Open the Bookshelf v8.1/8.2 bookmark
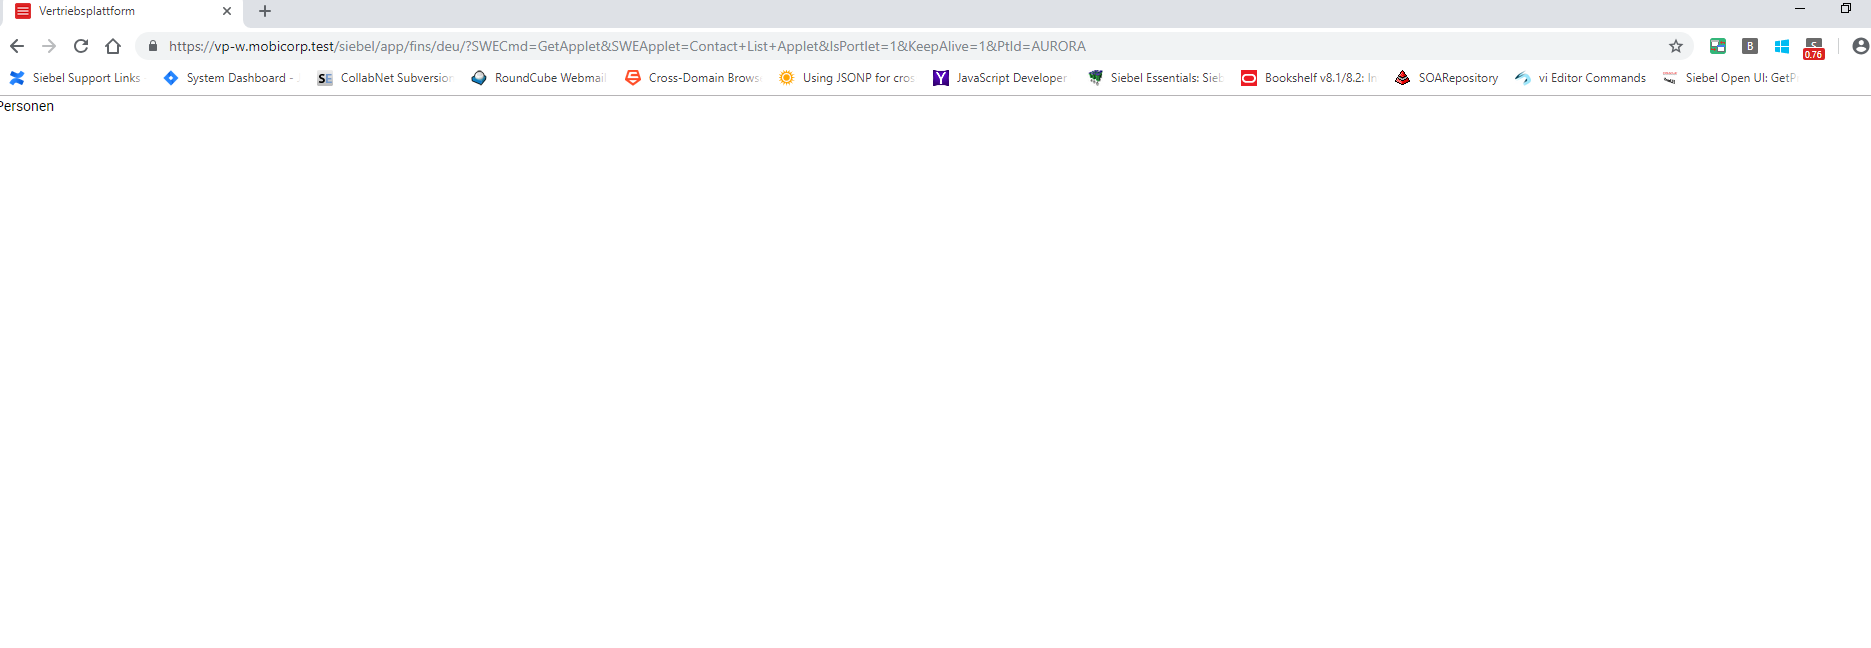1871x648 pixels. (1309, 78)
